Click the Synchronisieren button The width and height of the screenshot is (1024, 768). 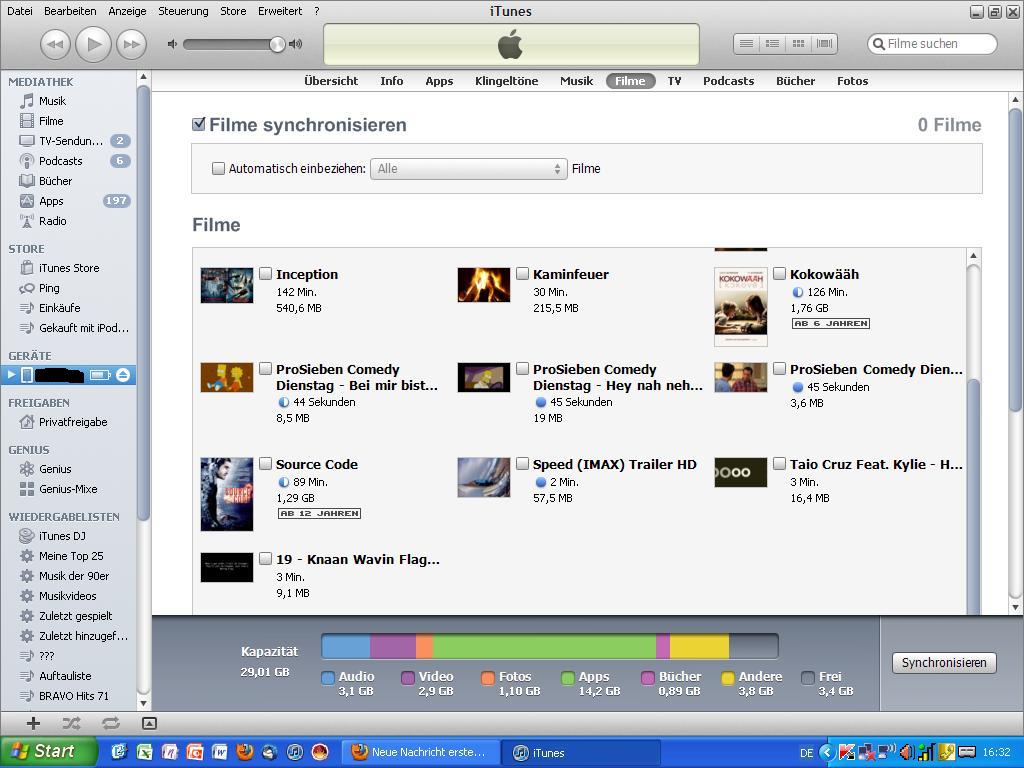pos(944,663)
